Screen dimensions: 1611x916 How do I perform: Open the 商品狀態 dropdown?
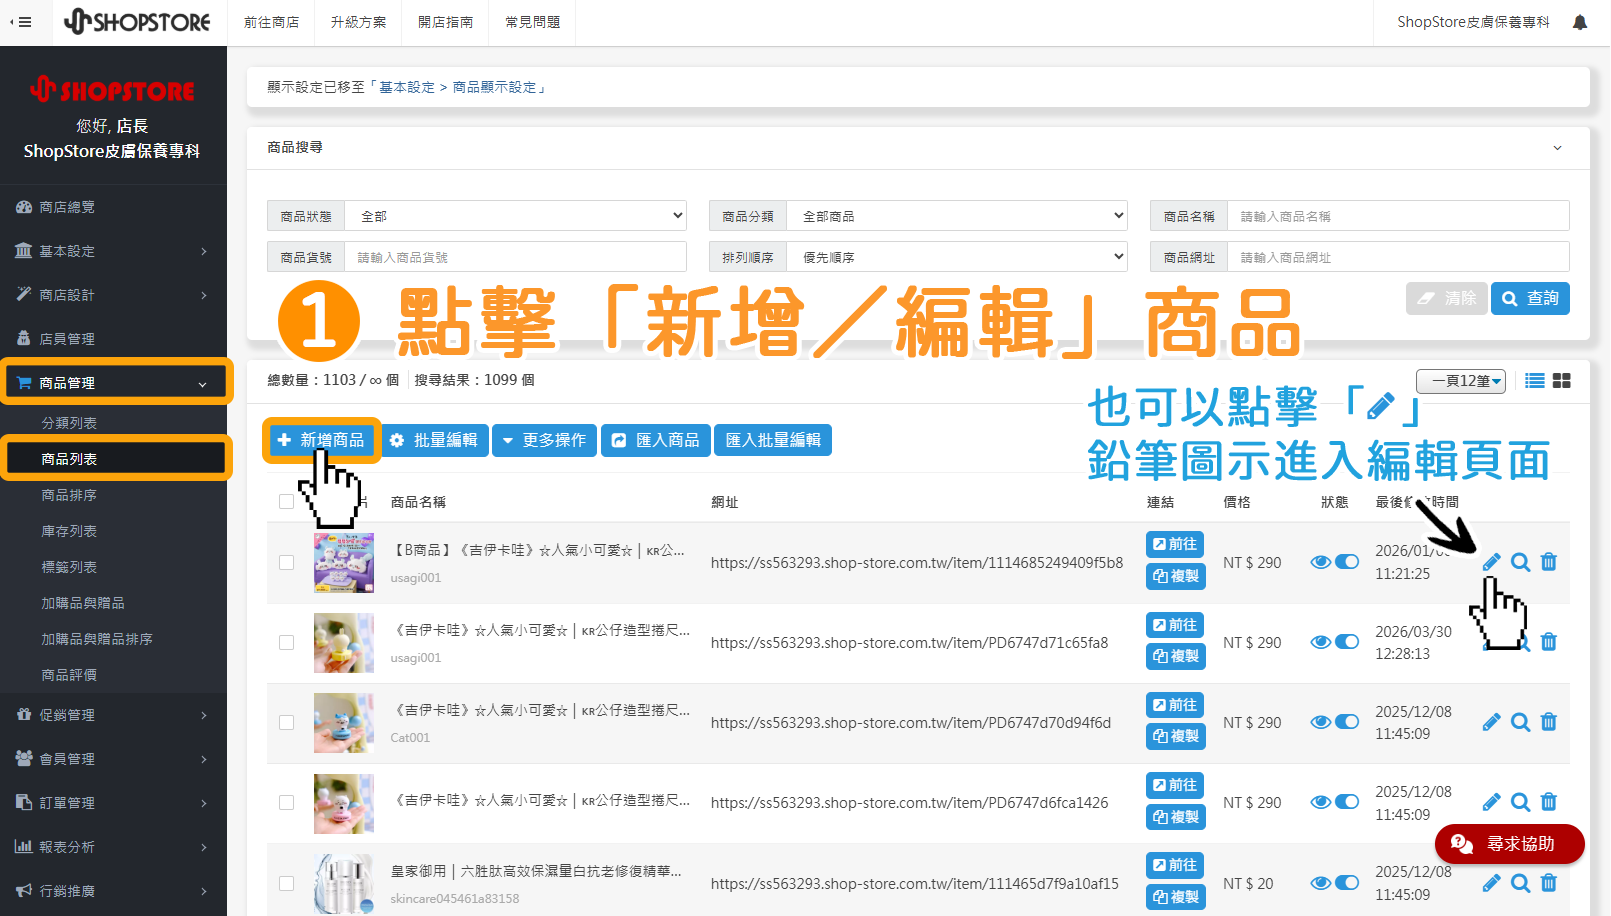(x=515, y=215)
